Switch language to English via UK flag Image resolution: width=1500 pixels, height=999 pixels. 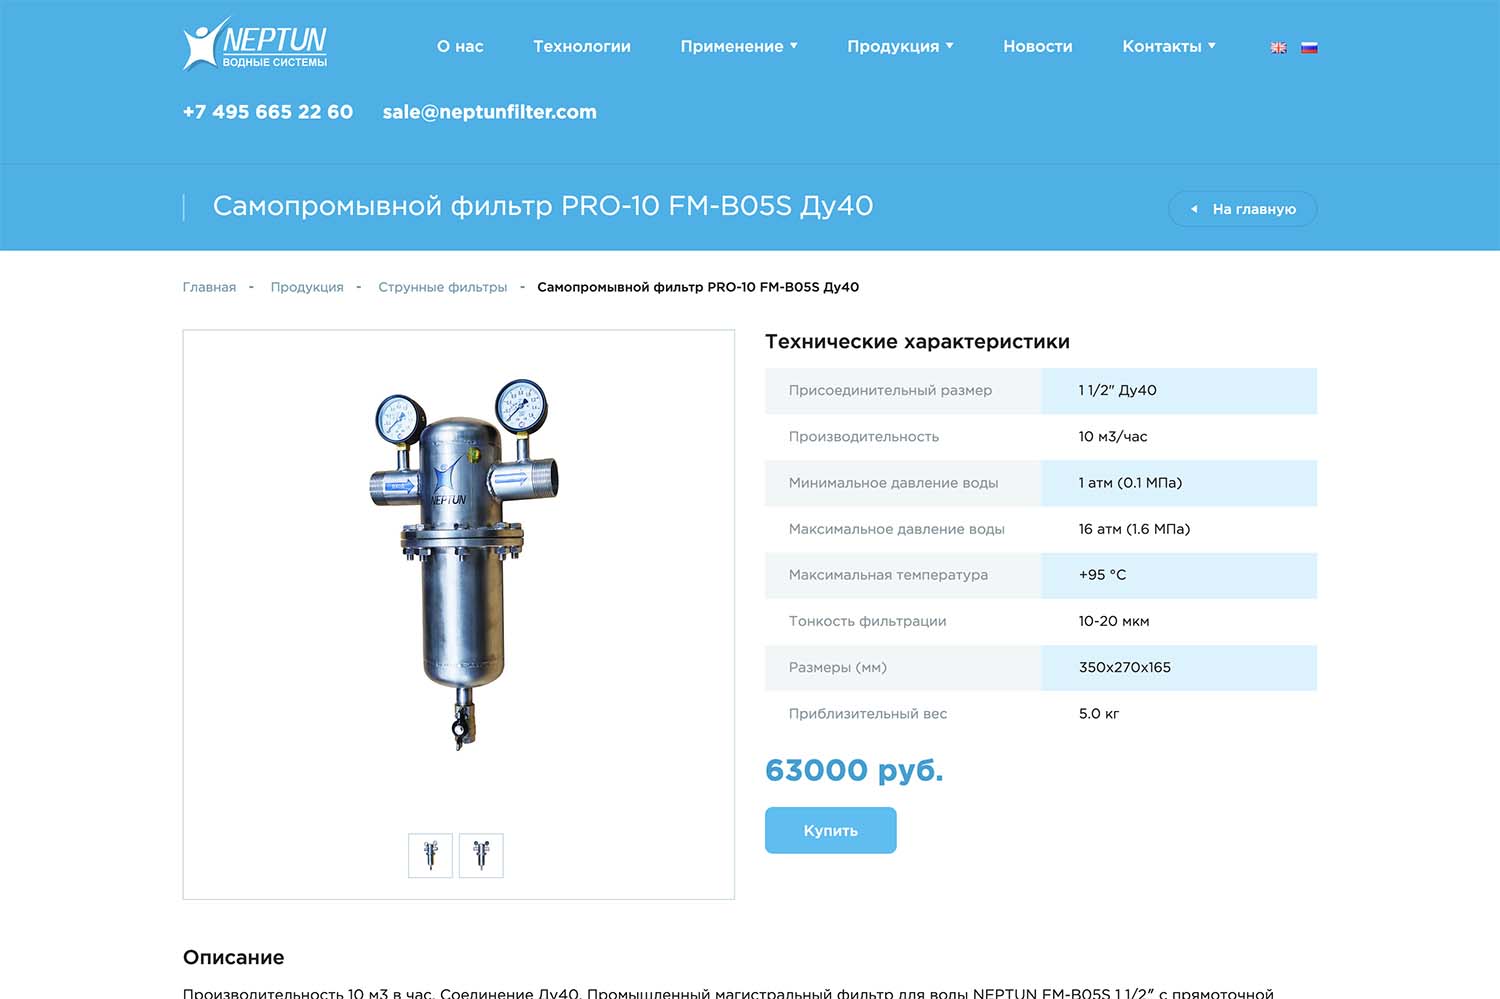pyautogui.click(x=1278, y=47)
